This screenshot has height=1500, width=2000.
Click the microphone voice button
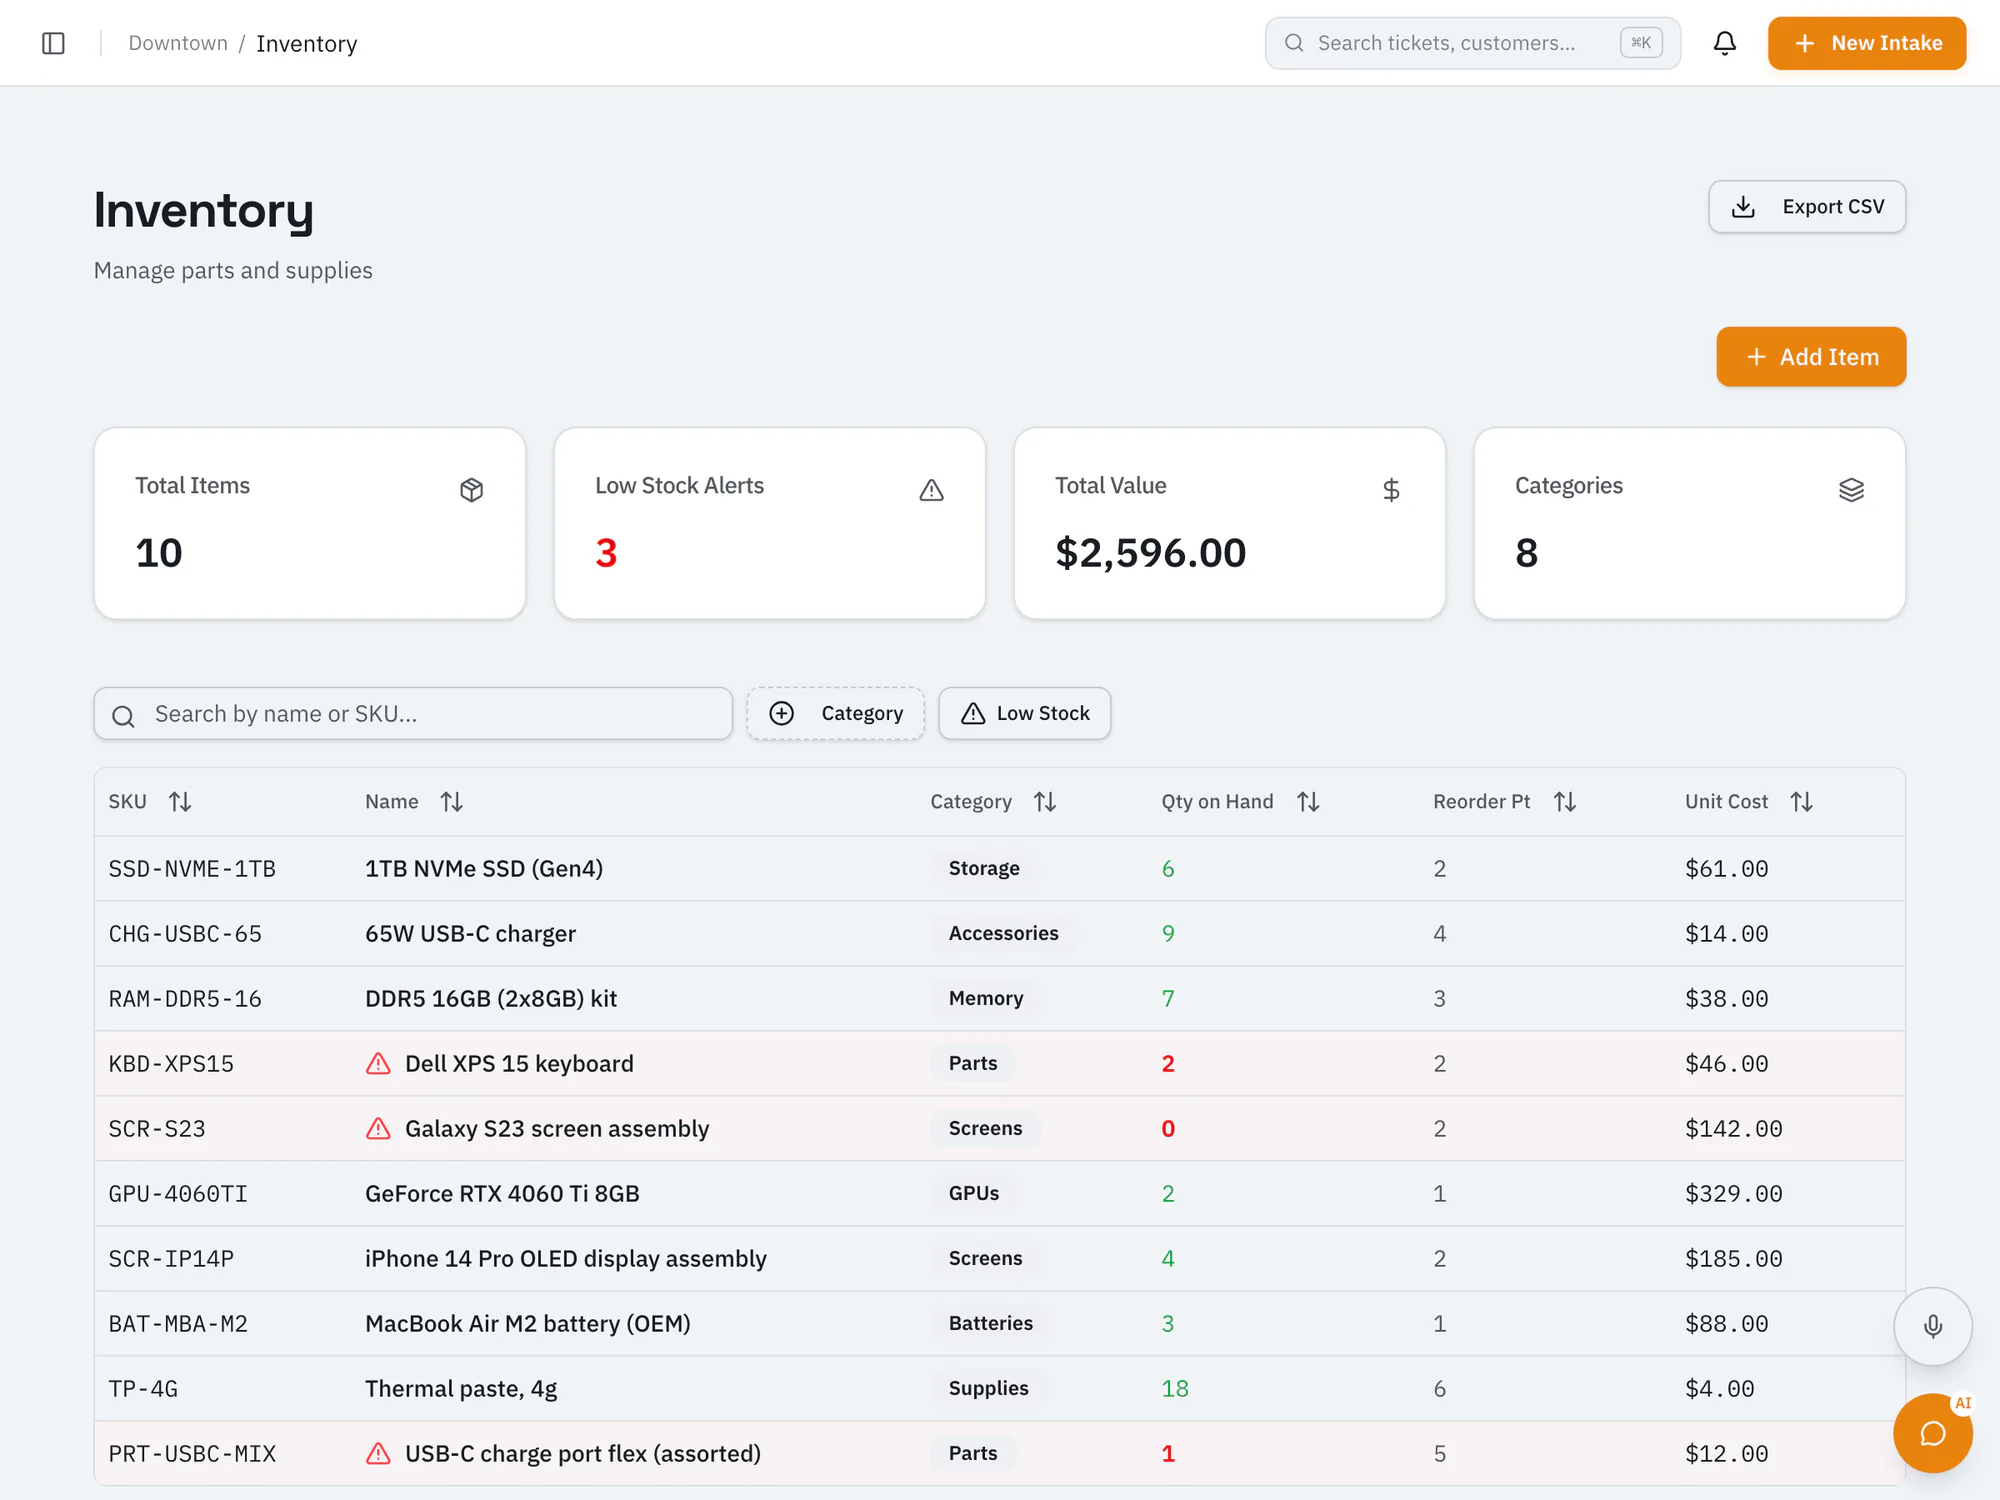(1932, 1326)
